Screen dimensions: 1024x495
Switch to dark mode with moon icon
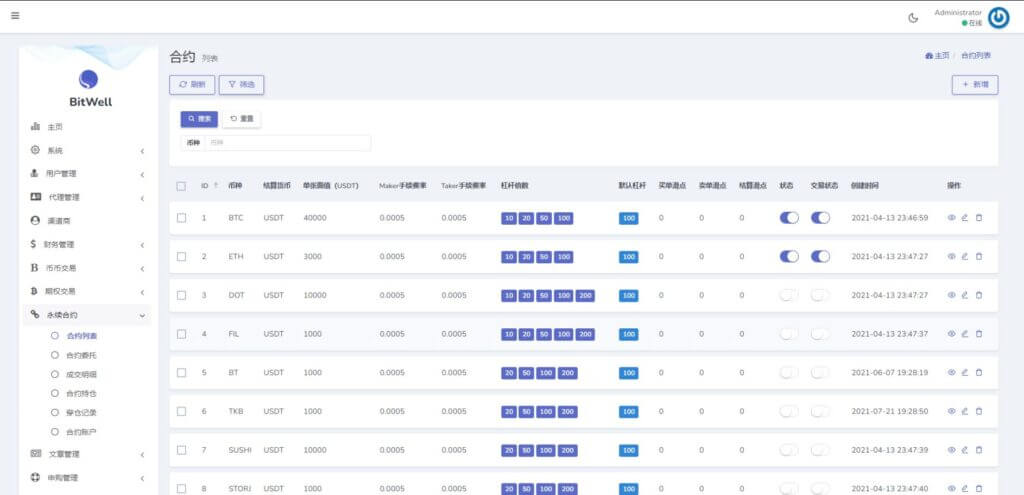(913, 18)
